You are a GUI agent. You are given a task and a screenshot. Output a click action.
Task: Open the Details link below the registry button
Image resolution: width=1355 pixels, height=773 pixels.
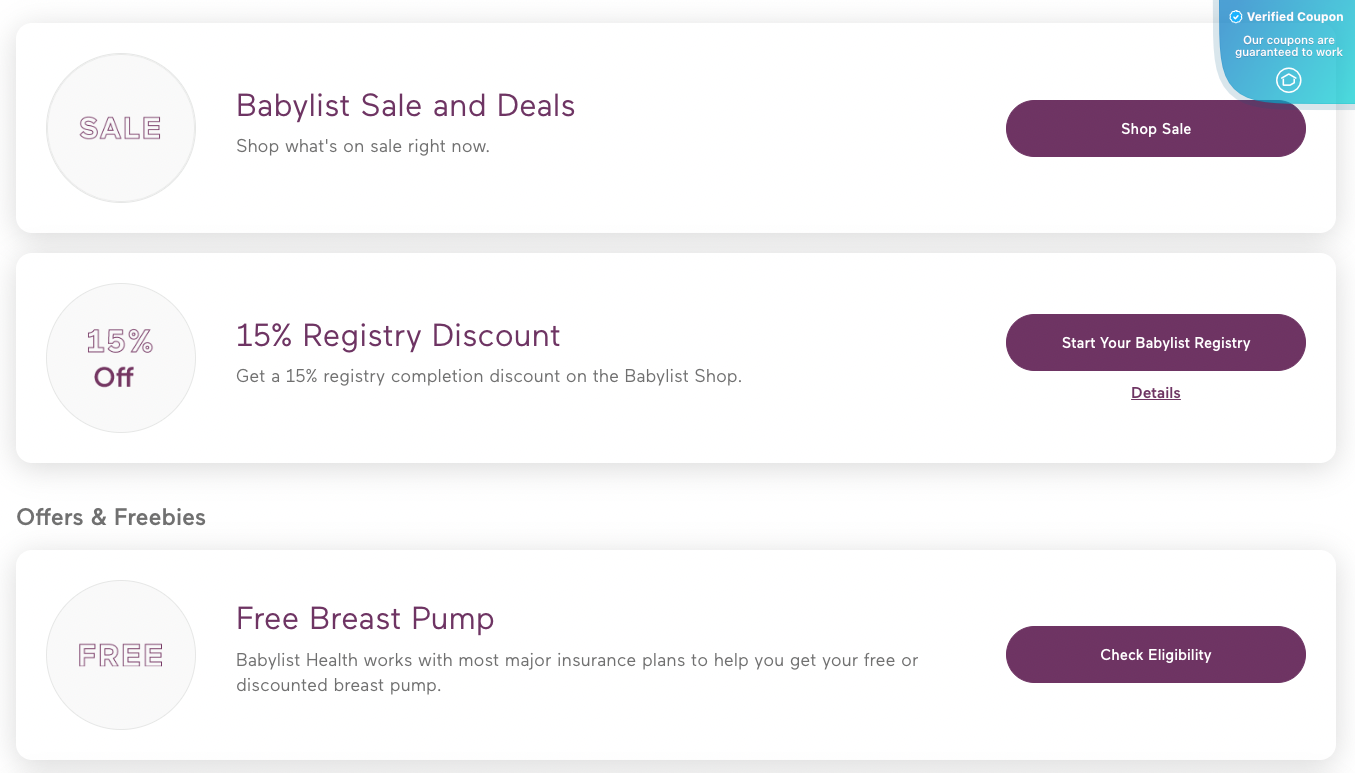(1155, 392)
